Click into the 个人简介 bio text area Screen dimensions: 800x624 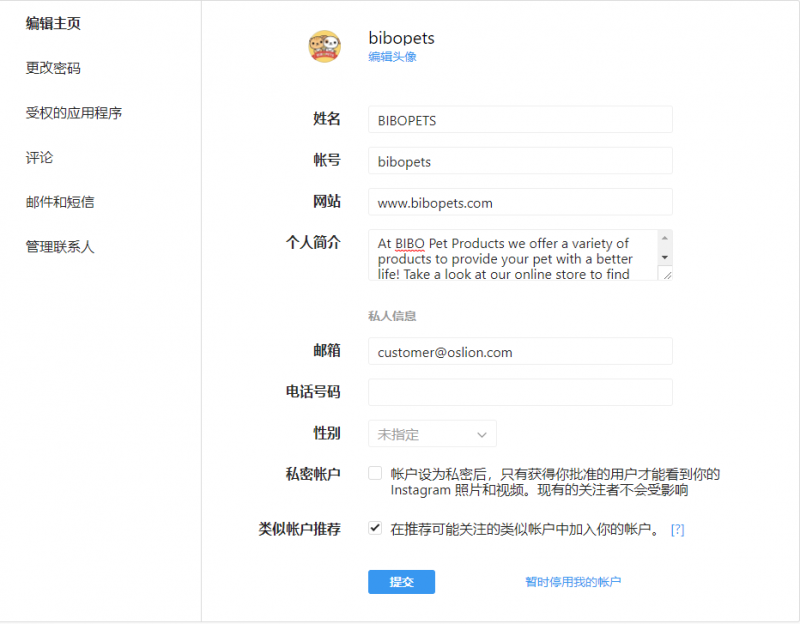coord(512,256)
